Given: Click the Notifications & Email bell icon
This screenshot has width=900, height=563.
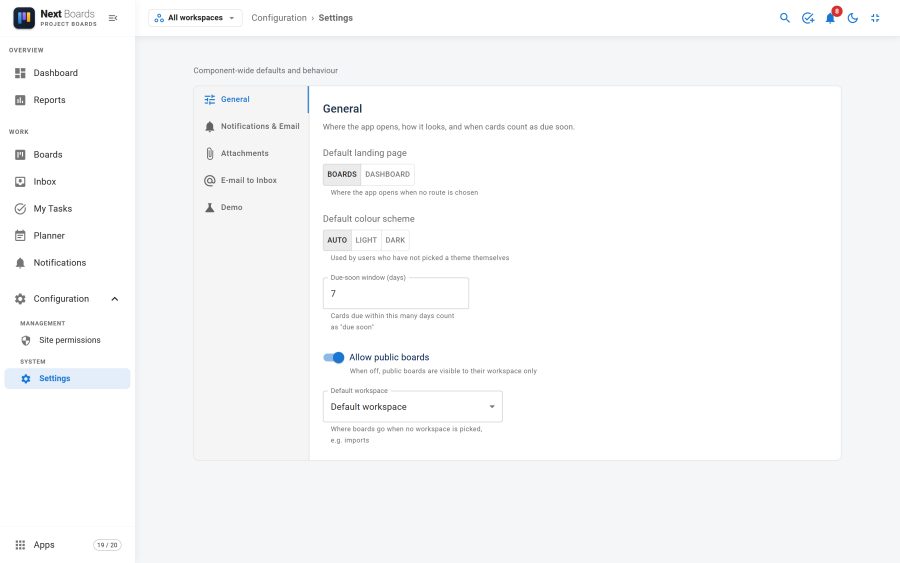Looking at the screenshot, I should pos(210,126).
